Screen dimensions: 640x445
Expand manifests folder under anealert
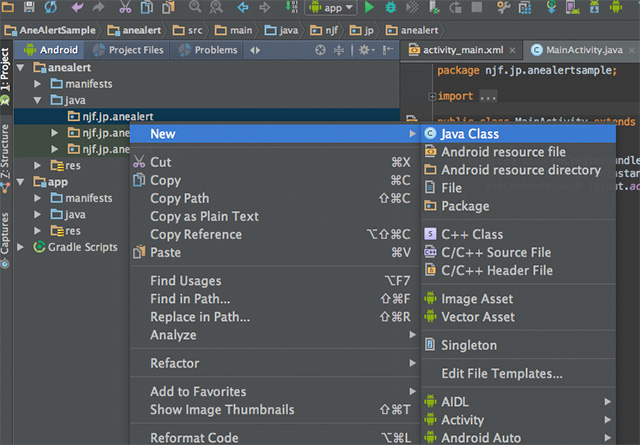(x=37, y=84)
